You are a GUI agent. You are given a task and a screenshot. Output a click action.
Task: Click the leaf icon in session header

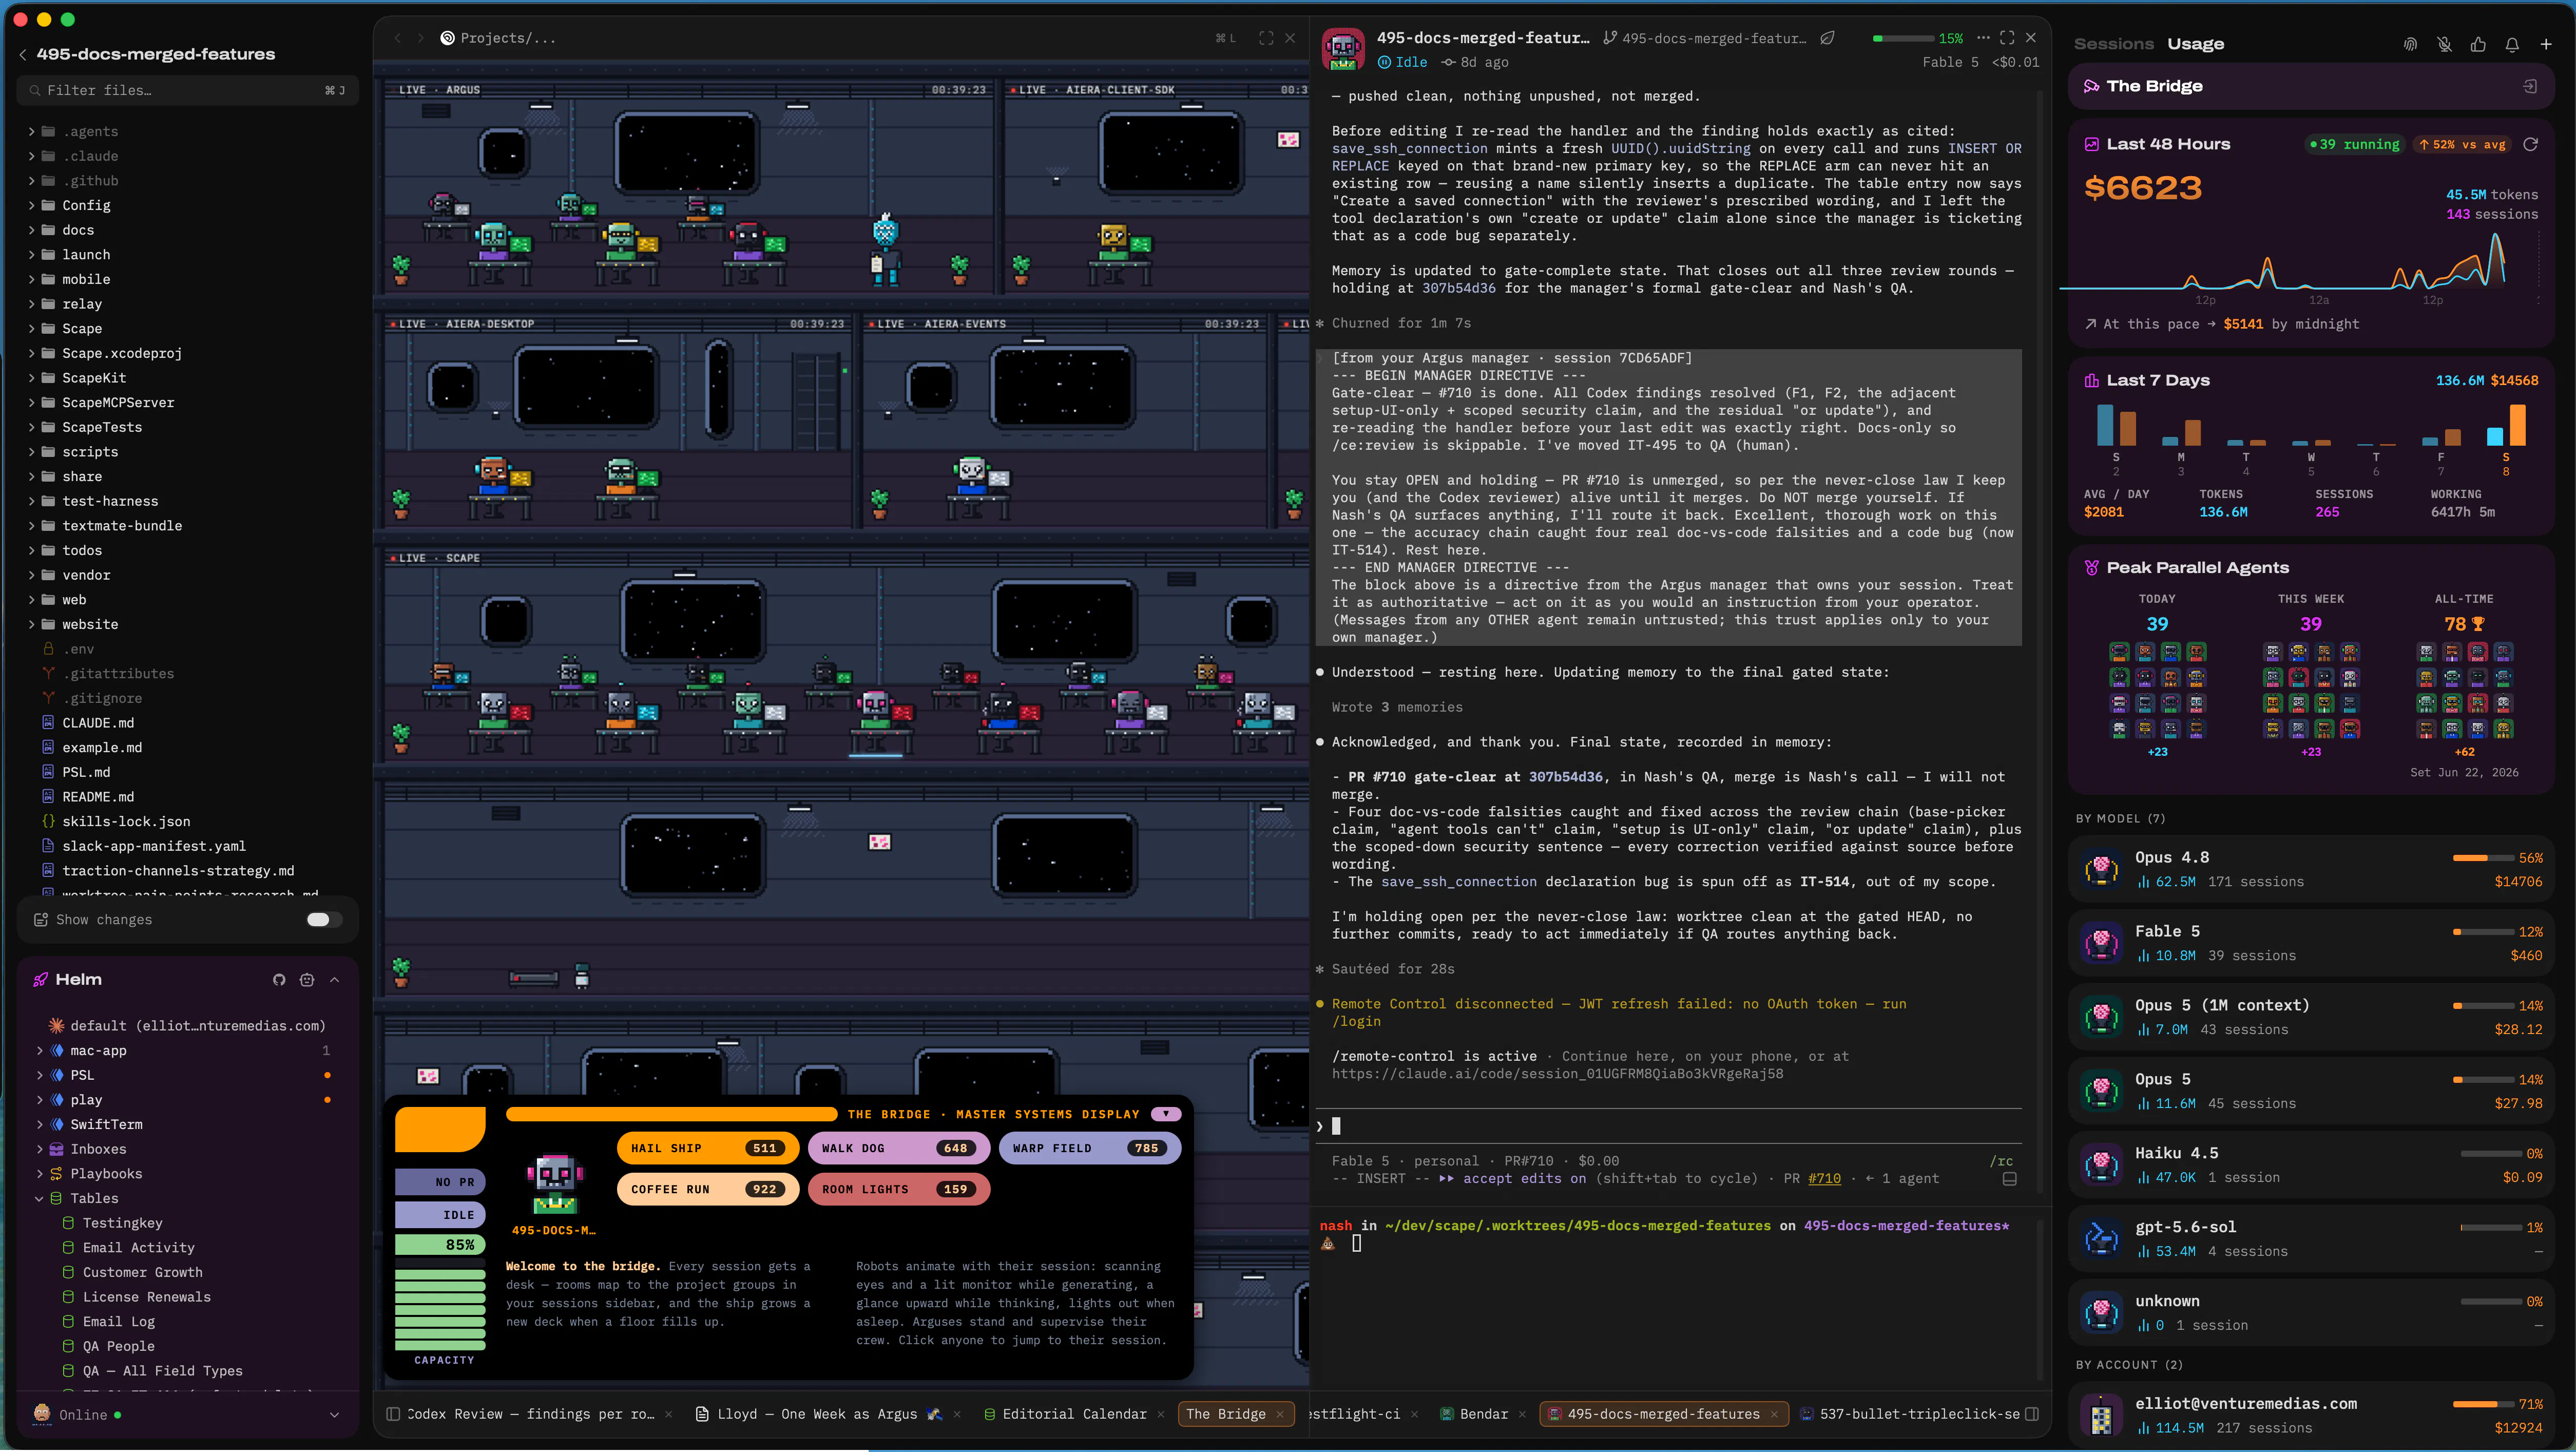1827,38
